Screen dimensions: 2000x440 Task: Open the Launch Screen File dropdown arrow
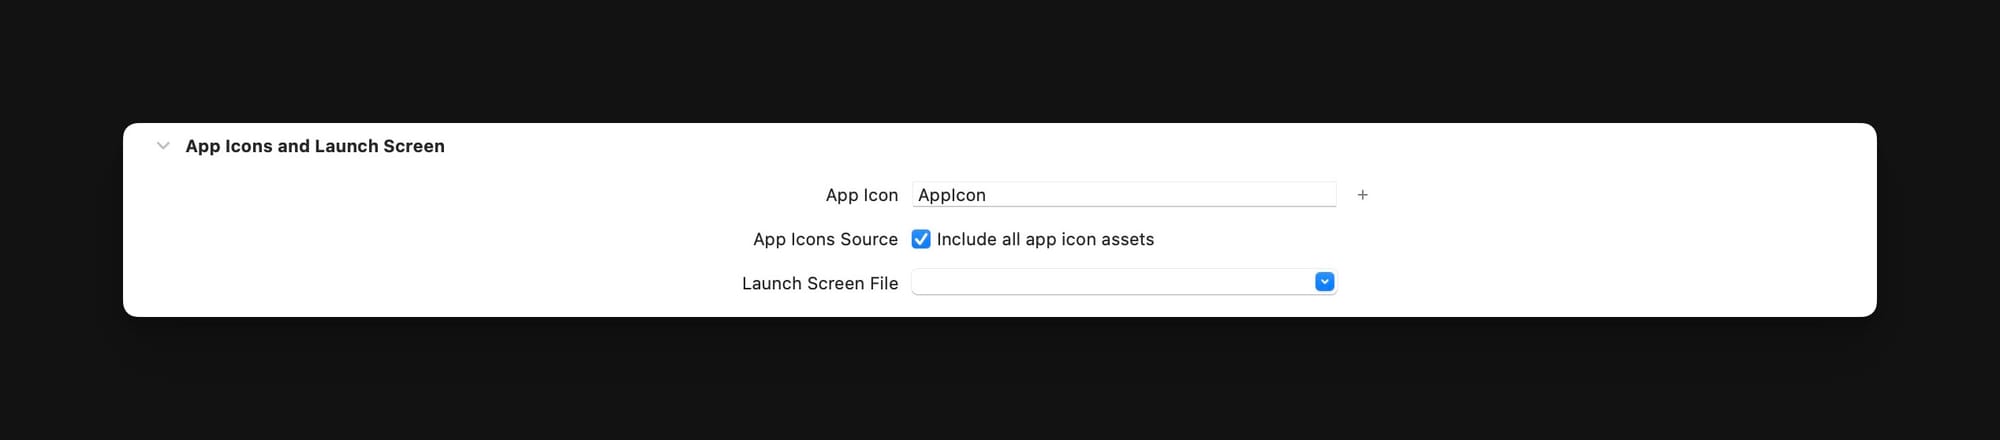pos(1324,282)
